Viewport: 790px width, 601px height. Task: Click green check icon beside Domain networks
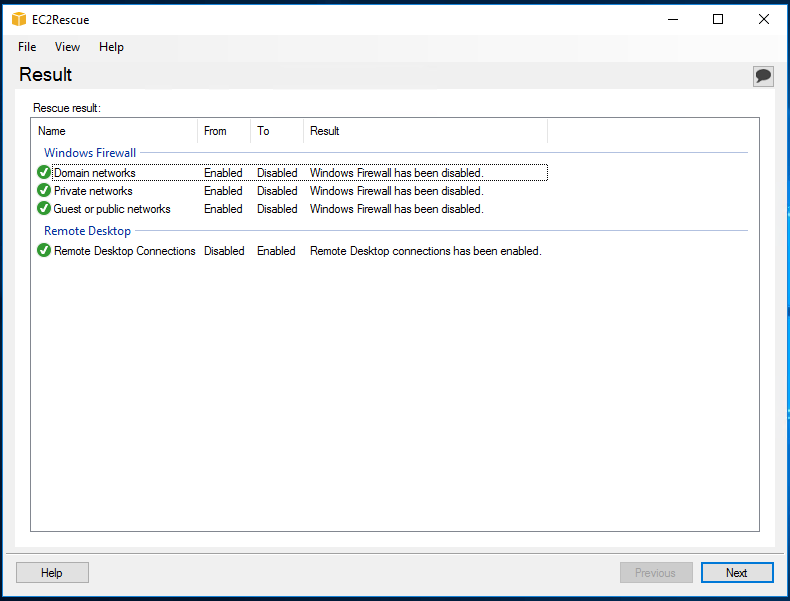coord(44,172)
